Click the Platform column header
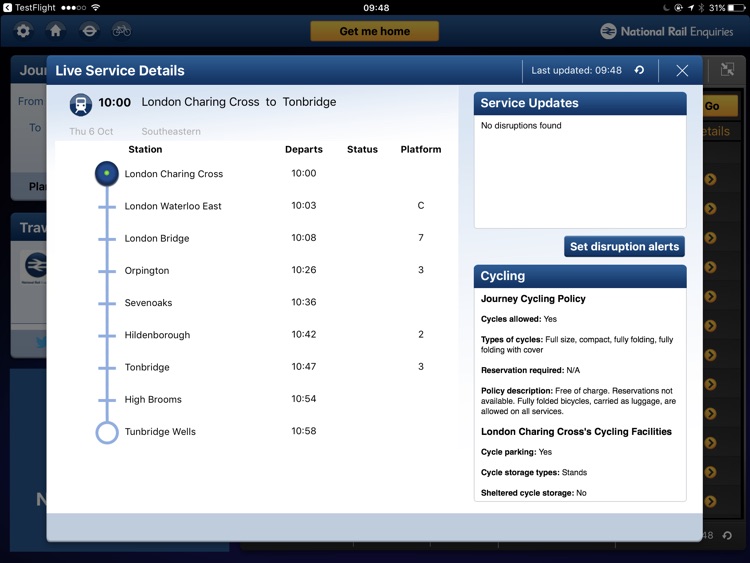This screenshot has width=750, height=563. point(421,149)
